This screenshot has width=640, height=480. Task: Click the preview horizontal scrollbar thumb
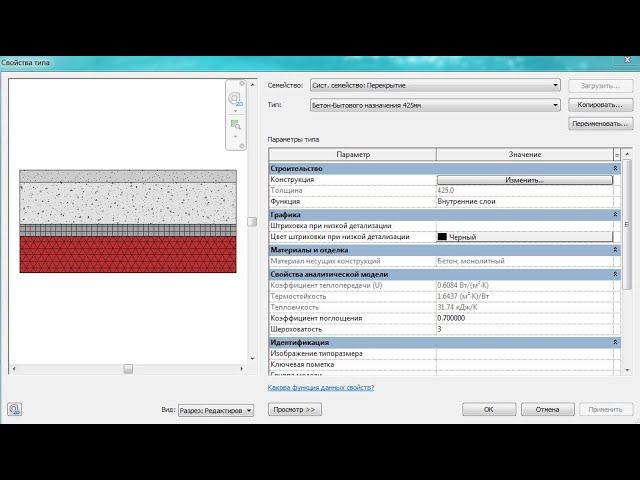pos(128,369)
